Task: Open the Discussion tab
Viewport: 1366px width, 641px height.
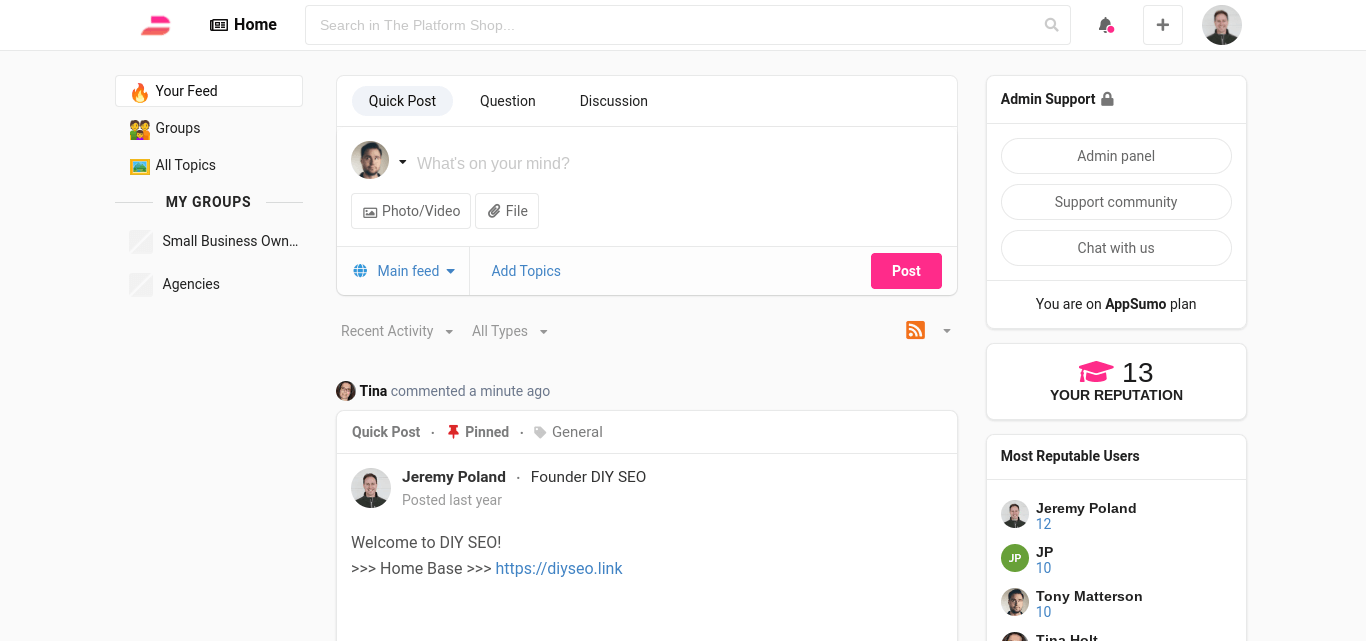Action: [613, 100]
